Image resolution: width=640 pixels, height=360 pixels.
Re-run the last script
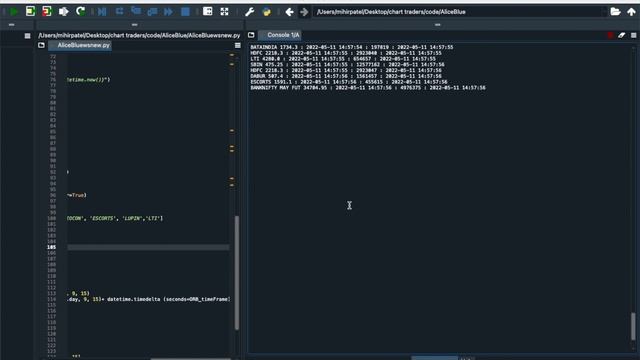tap(80, 11)
